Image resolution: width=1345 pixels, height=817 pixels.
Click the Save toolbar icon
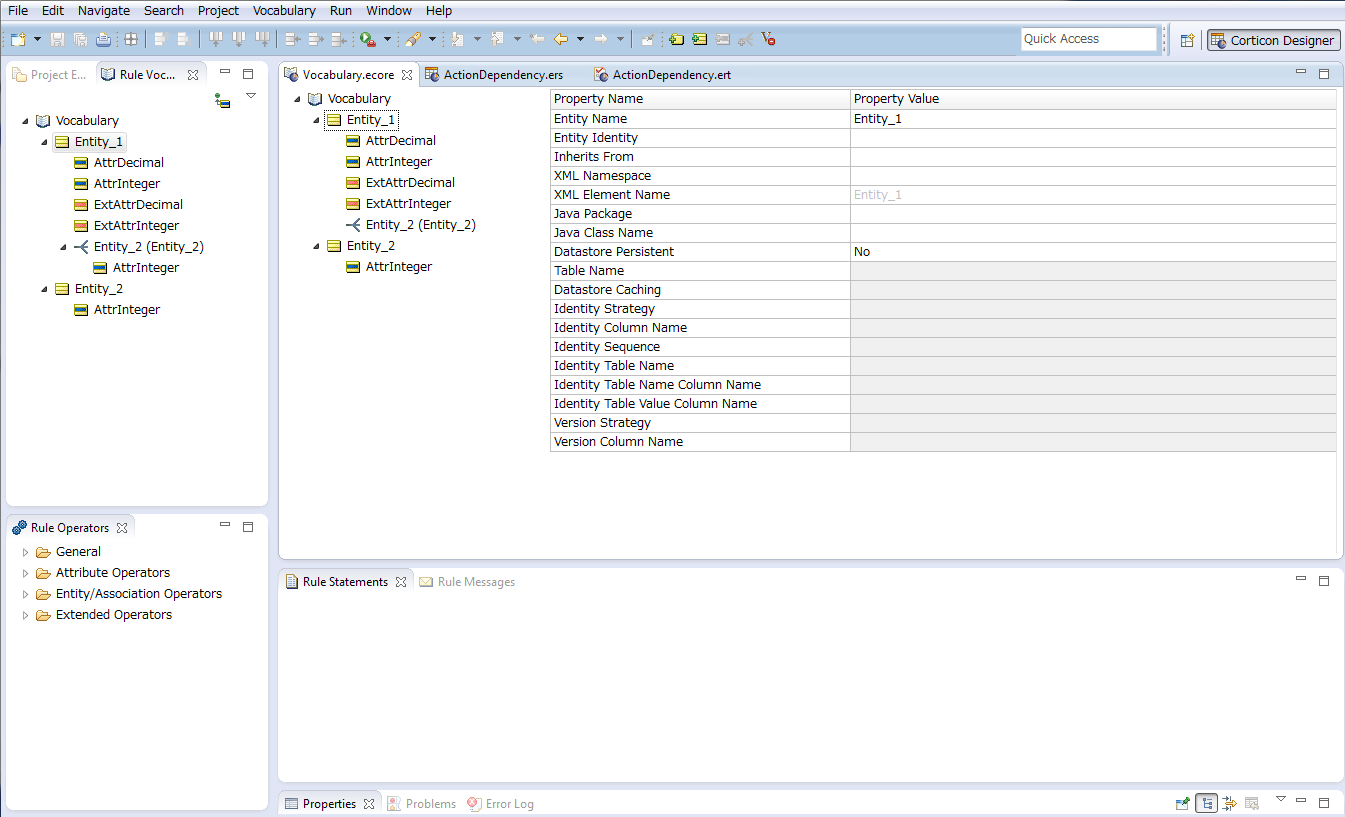click(57, 39)
